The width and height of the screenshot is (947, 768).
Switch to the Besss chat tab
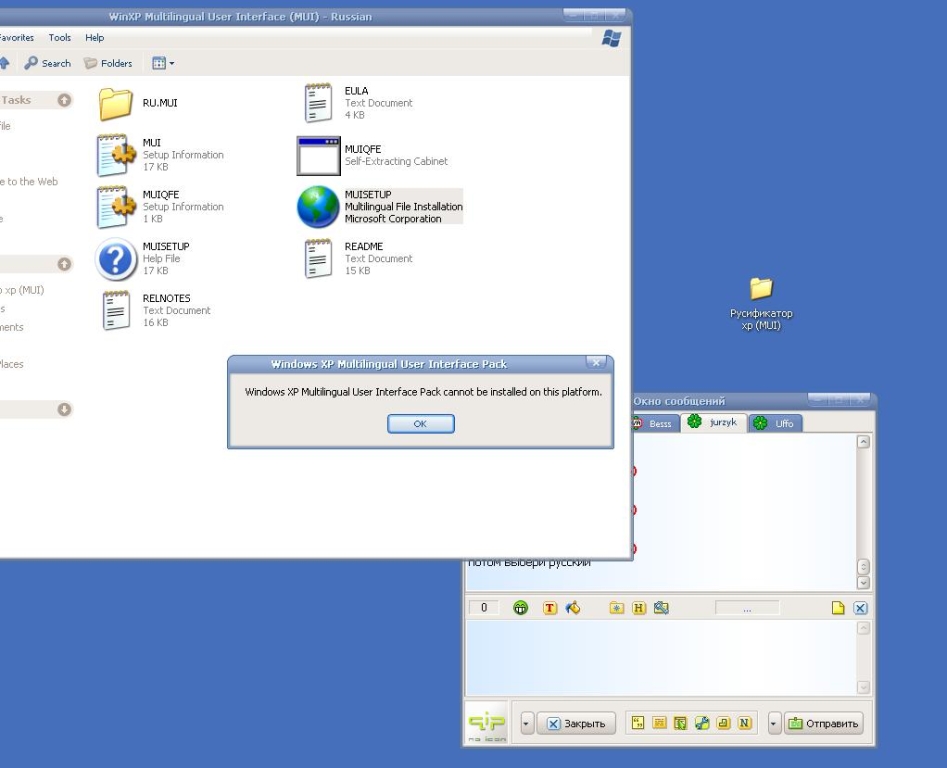coord(655,423)
